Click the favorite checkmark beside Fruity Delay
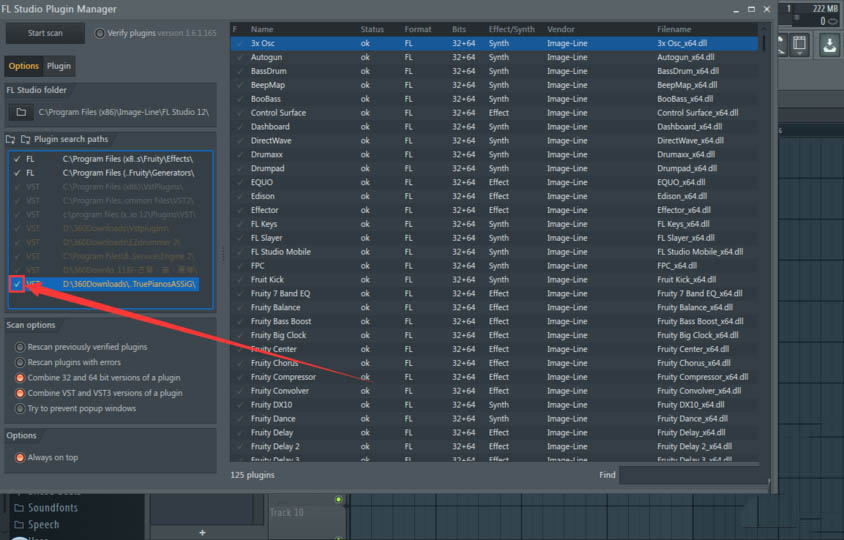This screenshot has height=540, width=844. (240, 433)
